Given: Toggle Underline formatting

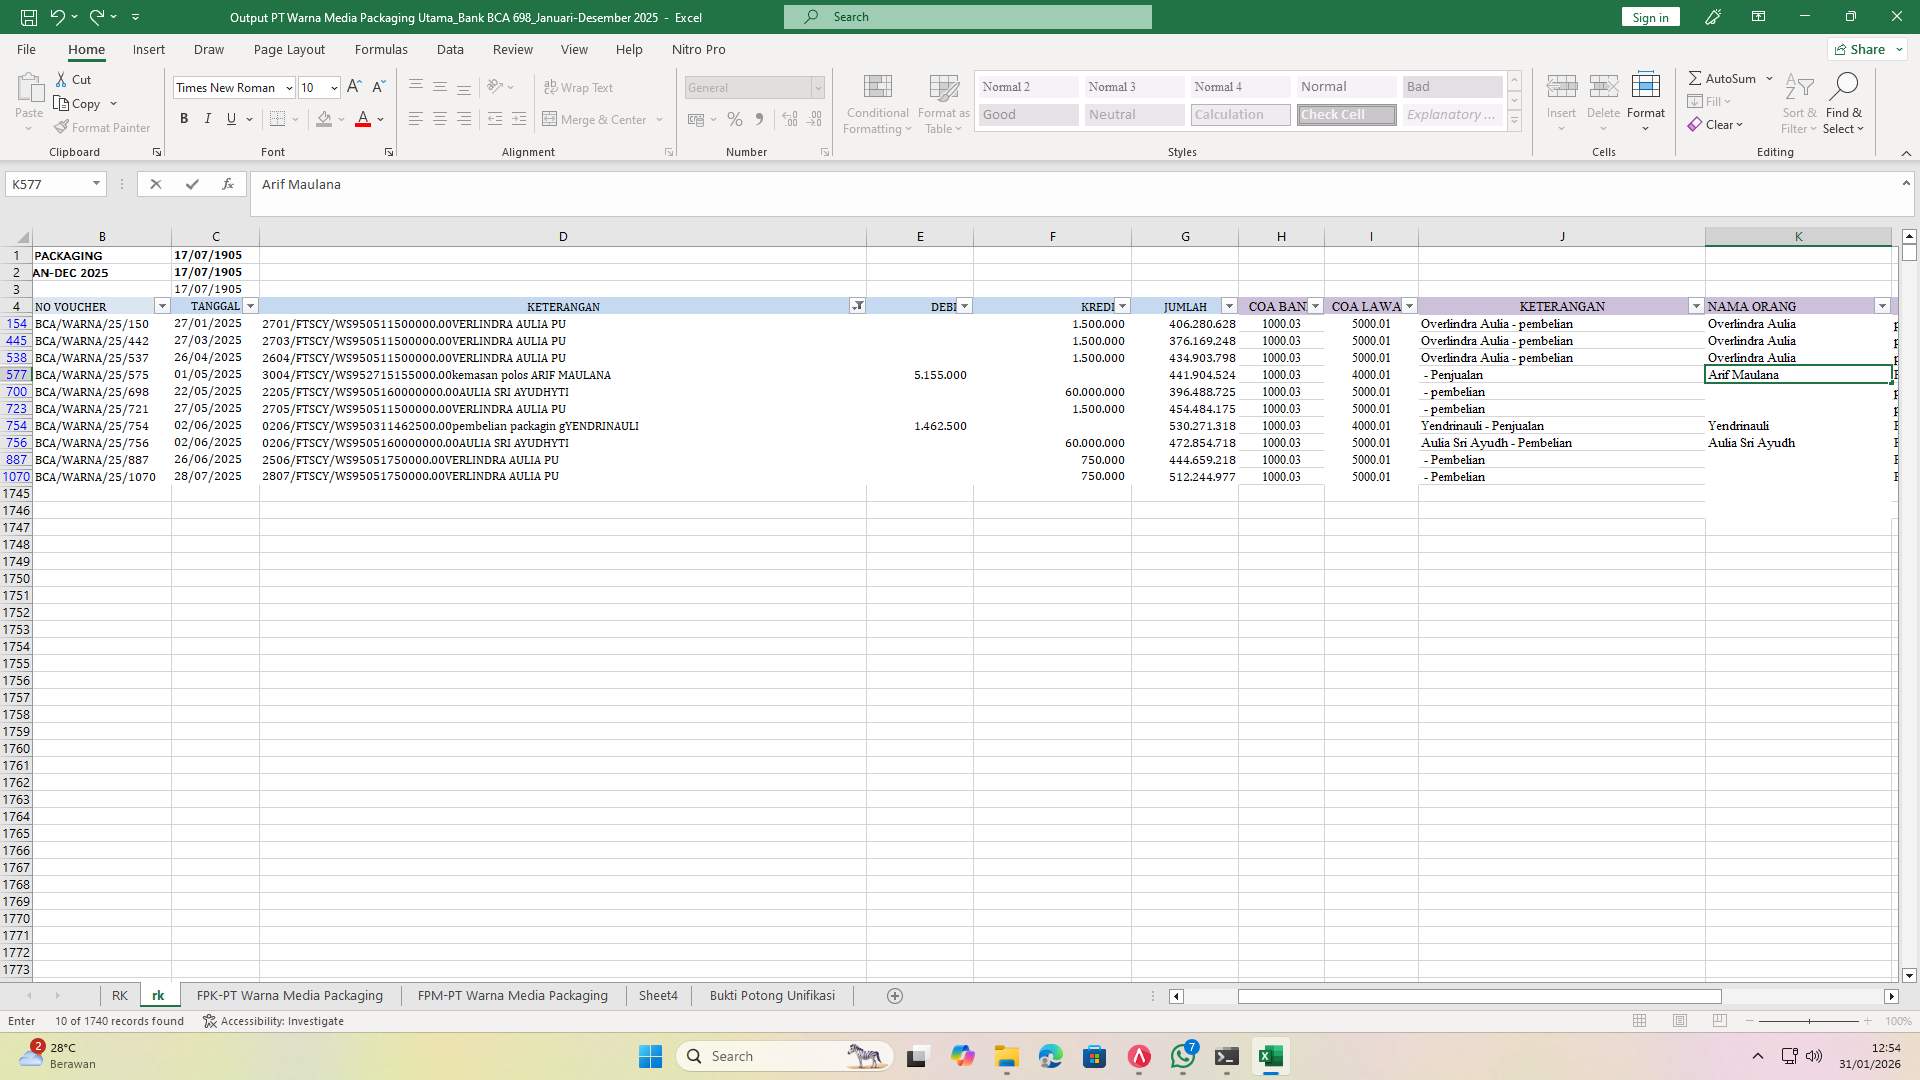Looking at the screenshot, I should pyautogui.click(x=230, y=118).
